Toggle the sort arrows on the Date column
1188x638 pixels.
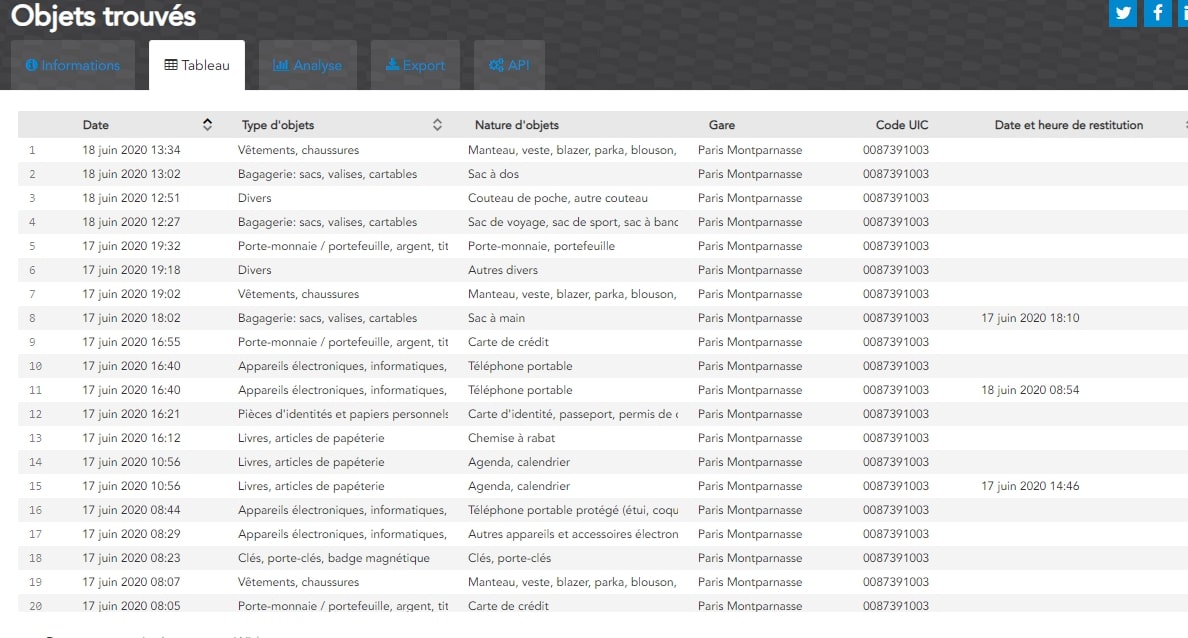(207, 125)
